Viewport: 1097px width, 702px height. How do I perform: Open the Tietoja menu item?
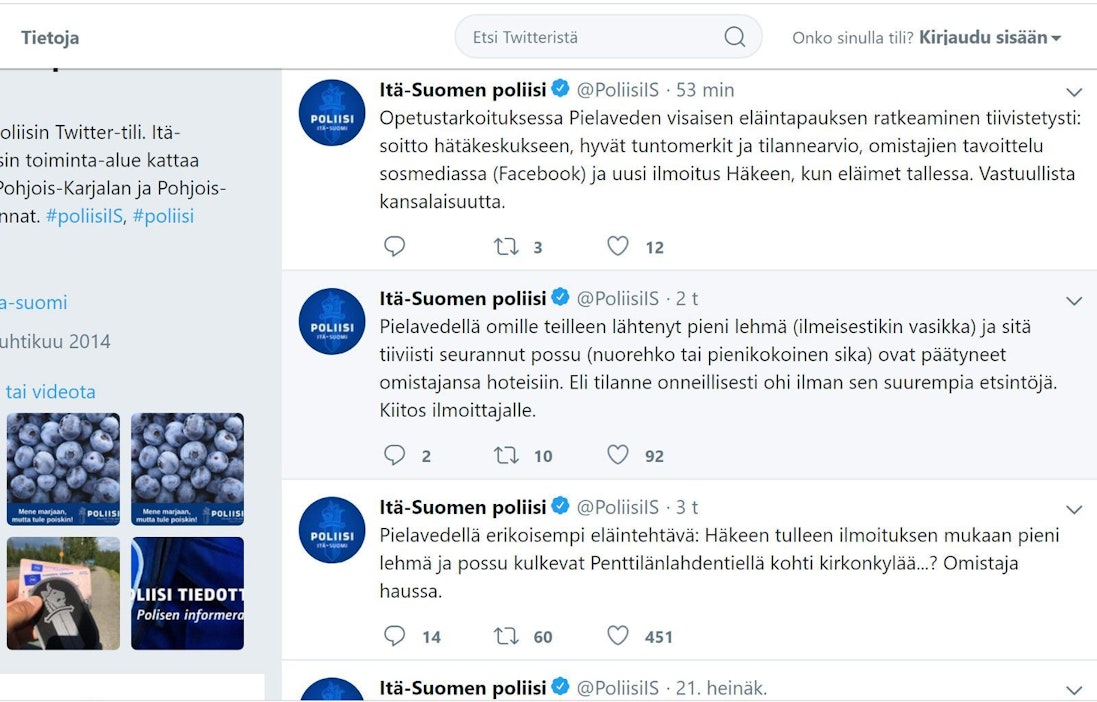(x=50, y=38)
